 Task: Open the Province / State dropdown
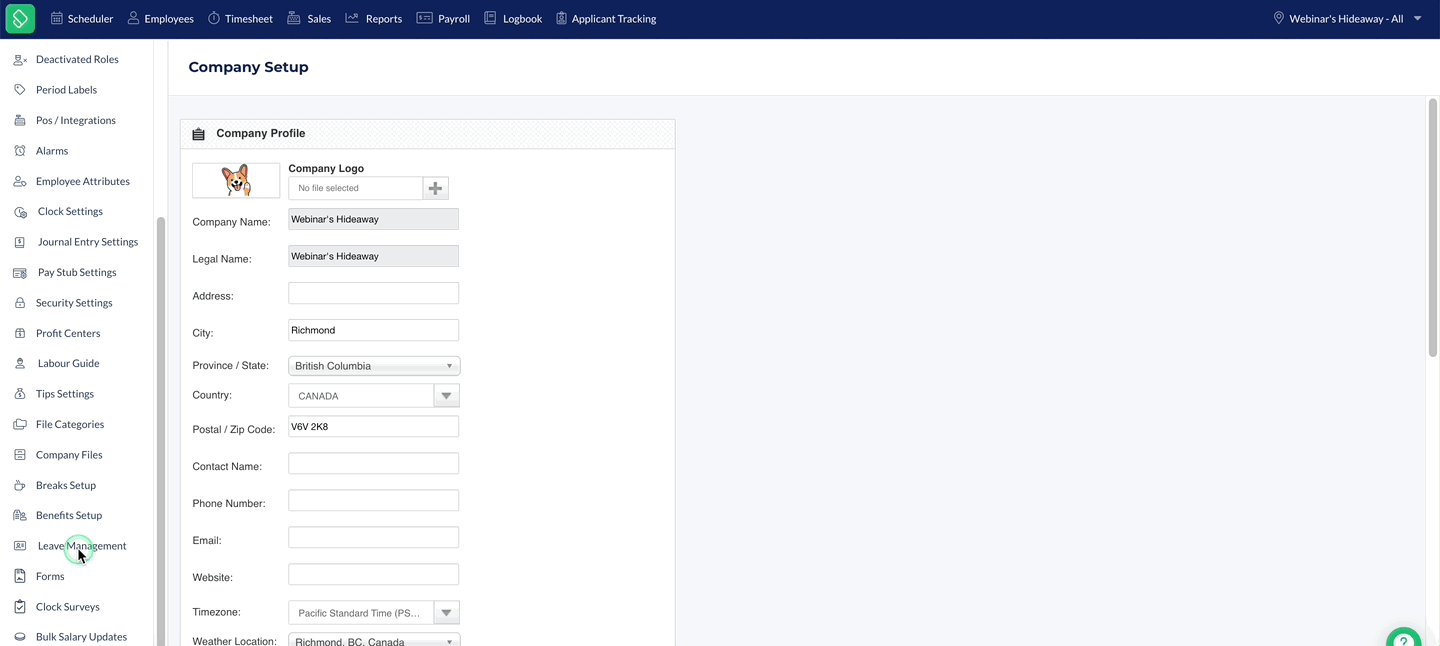(374, 366)
